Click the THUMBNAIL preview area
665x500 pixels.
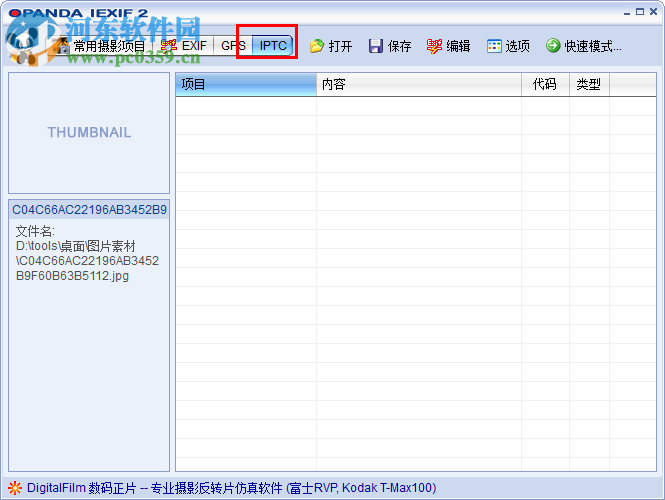coord(89,133)
